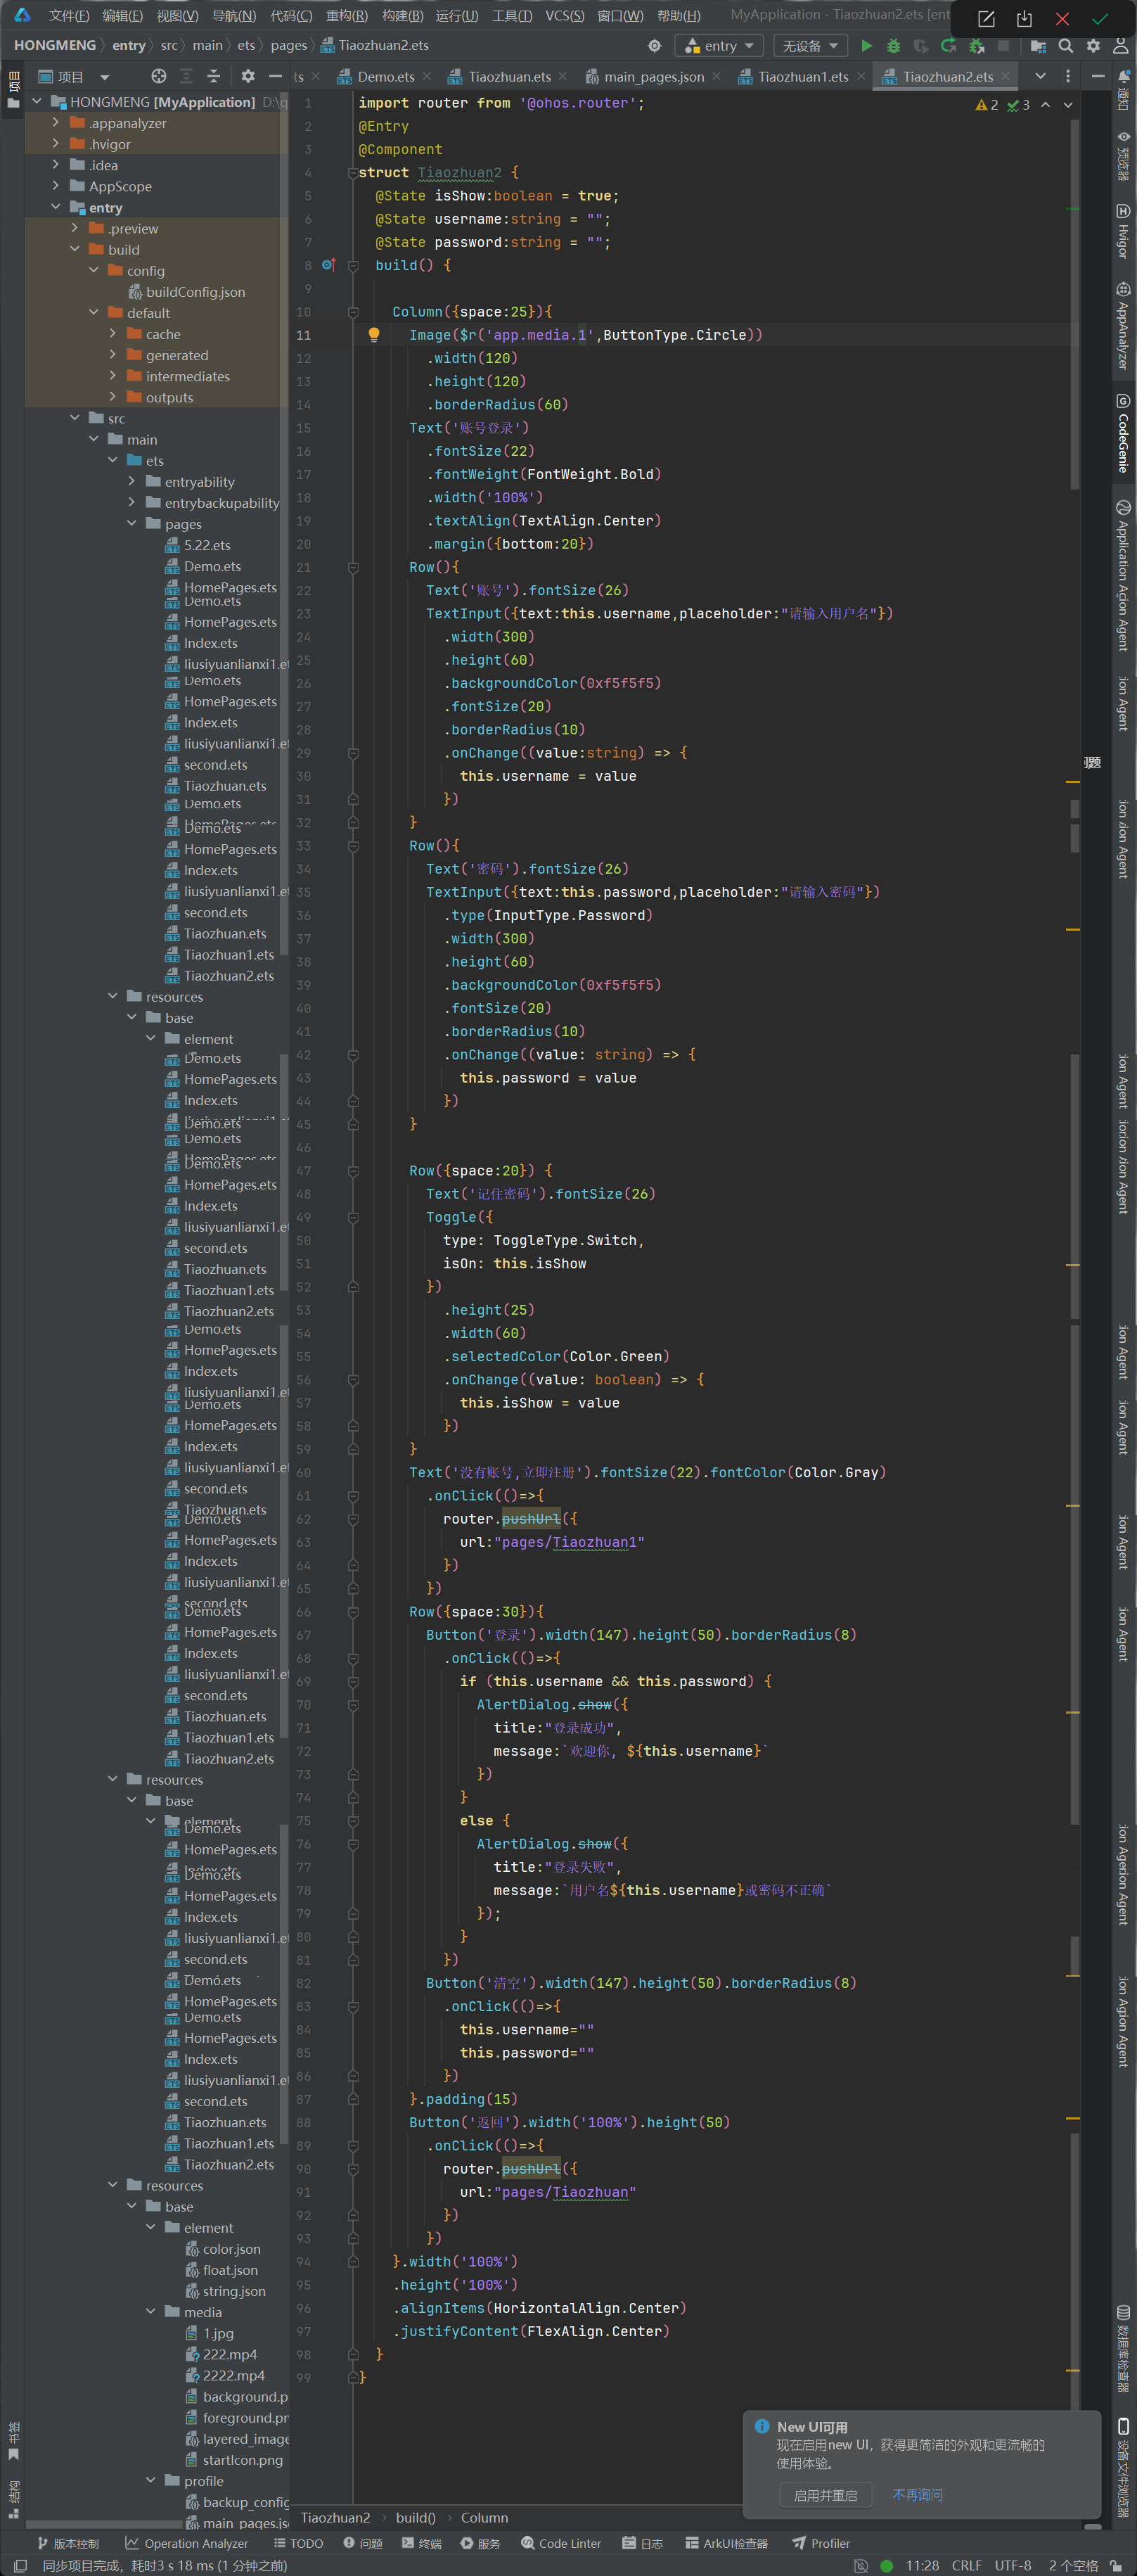
Task: Click UTF-8 encoding in status bar
Action: coord(1012,2565)
